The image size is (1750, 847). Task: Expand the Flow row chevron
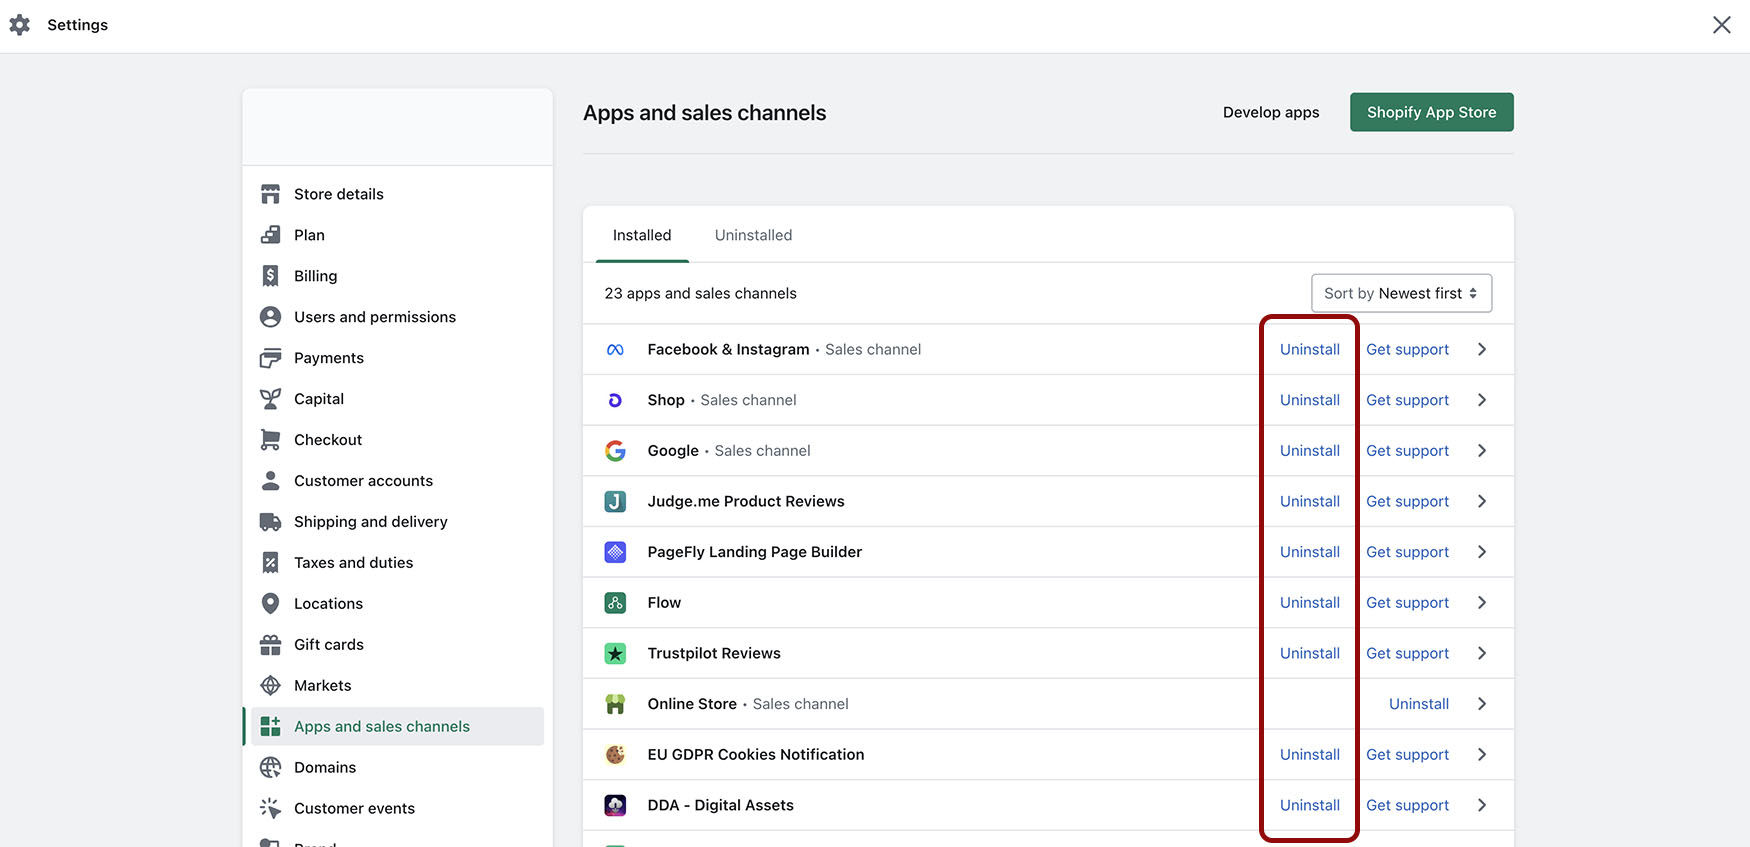click(x=1482, y=603)
